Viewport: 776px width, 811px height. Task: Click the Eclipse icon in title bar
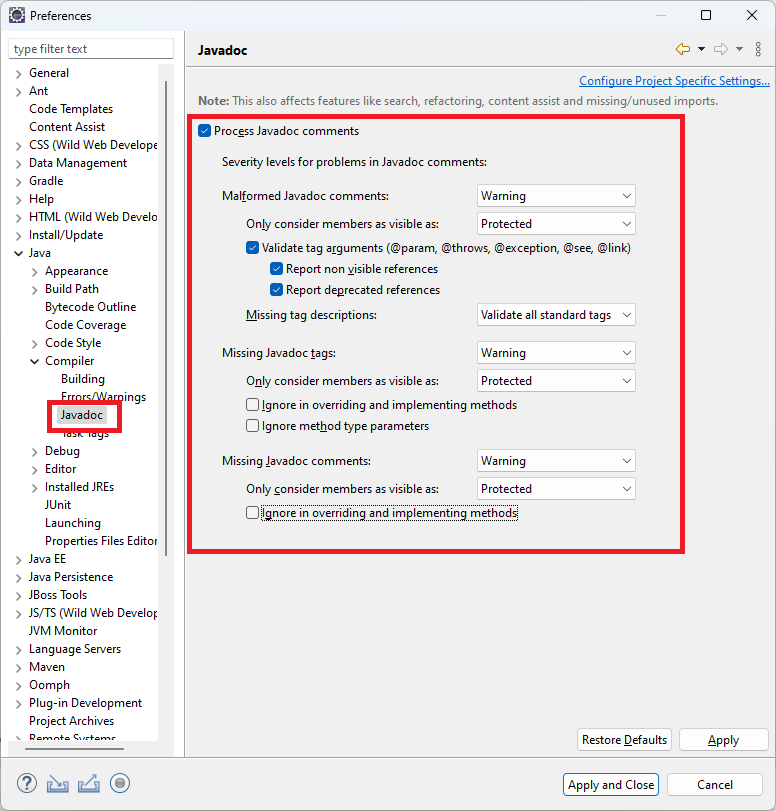(15, 15)
